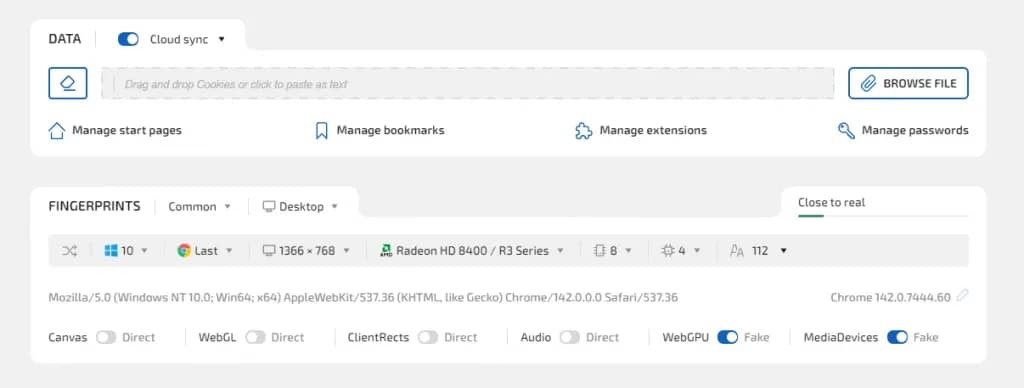The image size is (1024, 388).
Task: Open Manage extensions
Action: click(x=641, y=131)
